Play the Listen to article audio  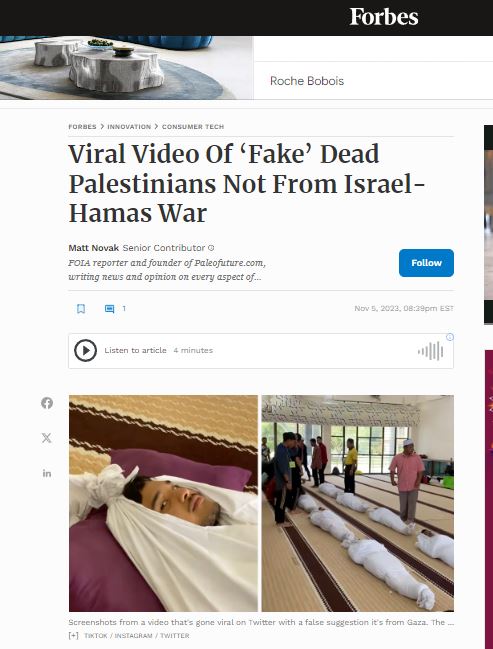click(85, 351)
